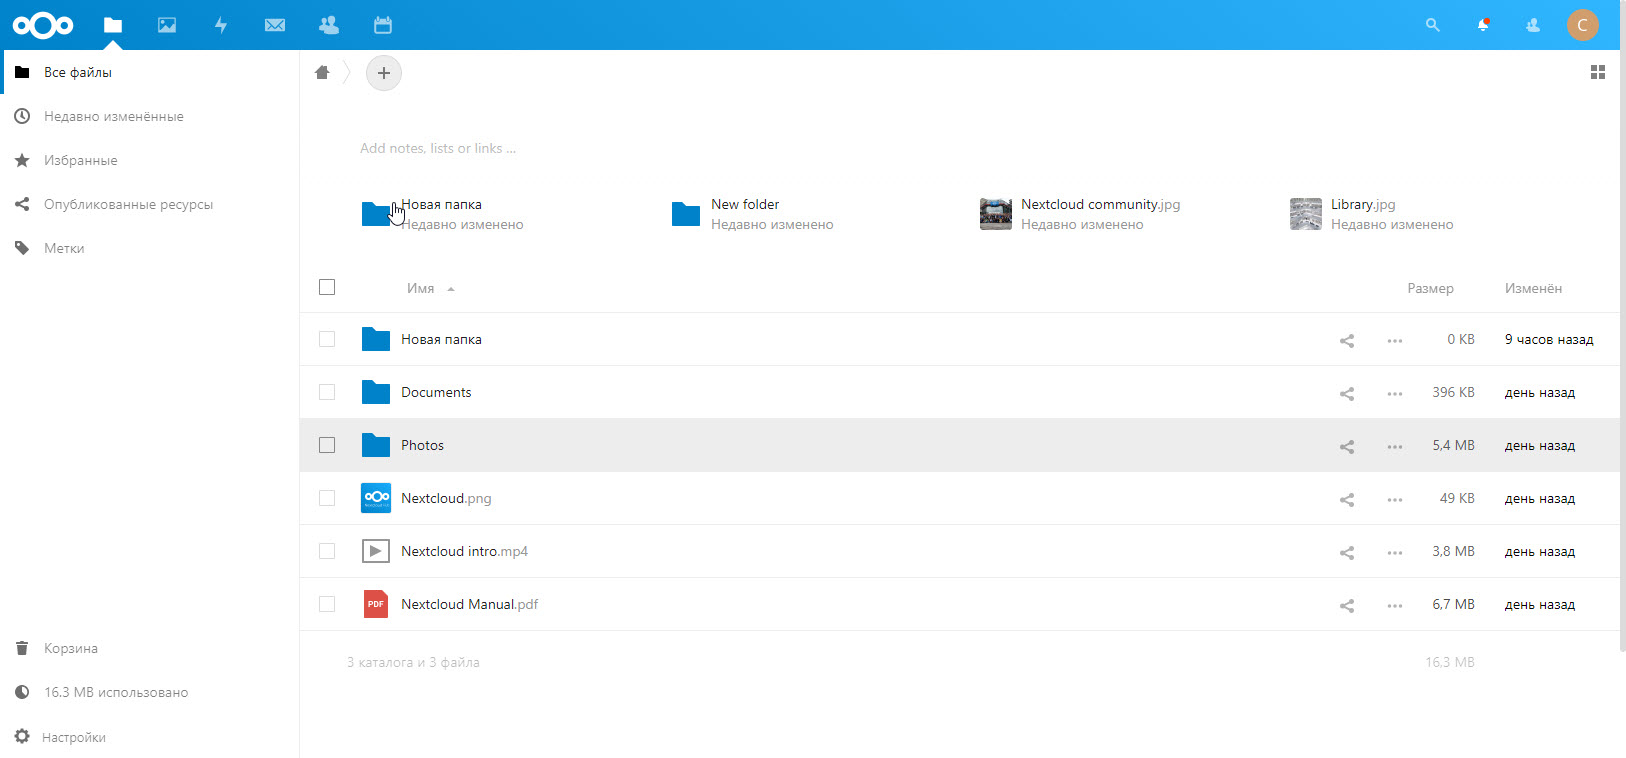1626x758 pixels.
Task: Share the Новая папка folder row
Action: tap(1347, 340)
